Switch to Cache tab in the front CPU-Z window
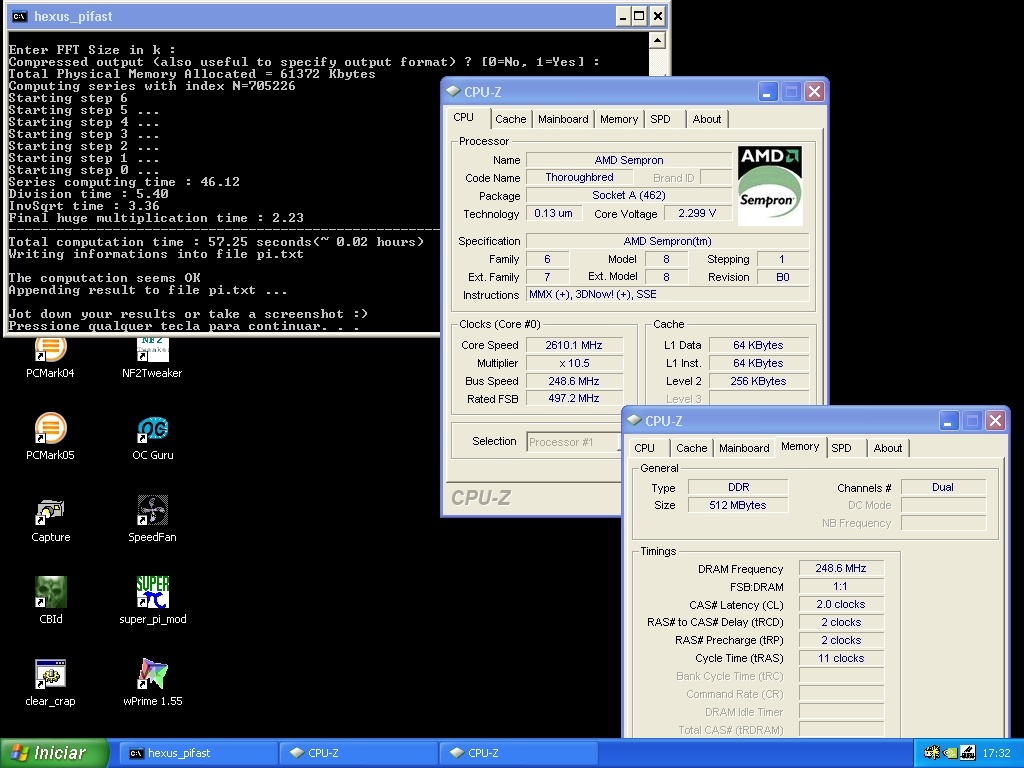Image resolution: width=1024 pixels, height=768 pixels. [x=692, y=448]
